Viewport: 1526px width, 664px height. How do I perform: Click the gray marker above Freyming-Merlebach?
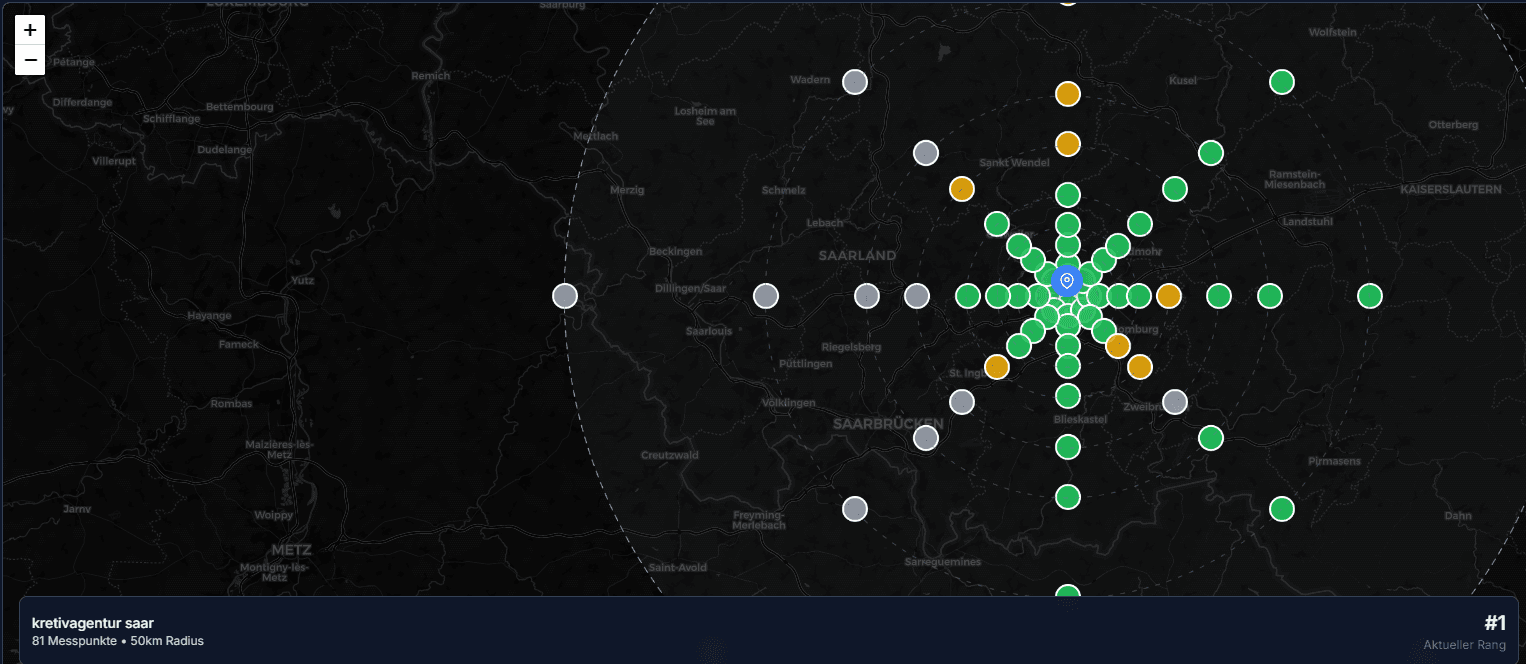coord(854,509)
